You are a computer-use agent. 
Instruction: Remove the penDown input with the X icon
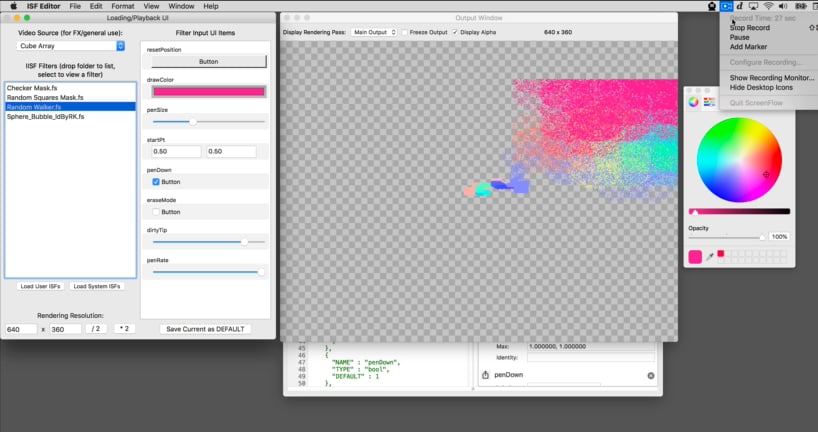click(650, 375)
